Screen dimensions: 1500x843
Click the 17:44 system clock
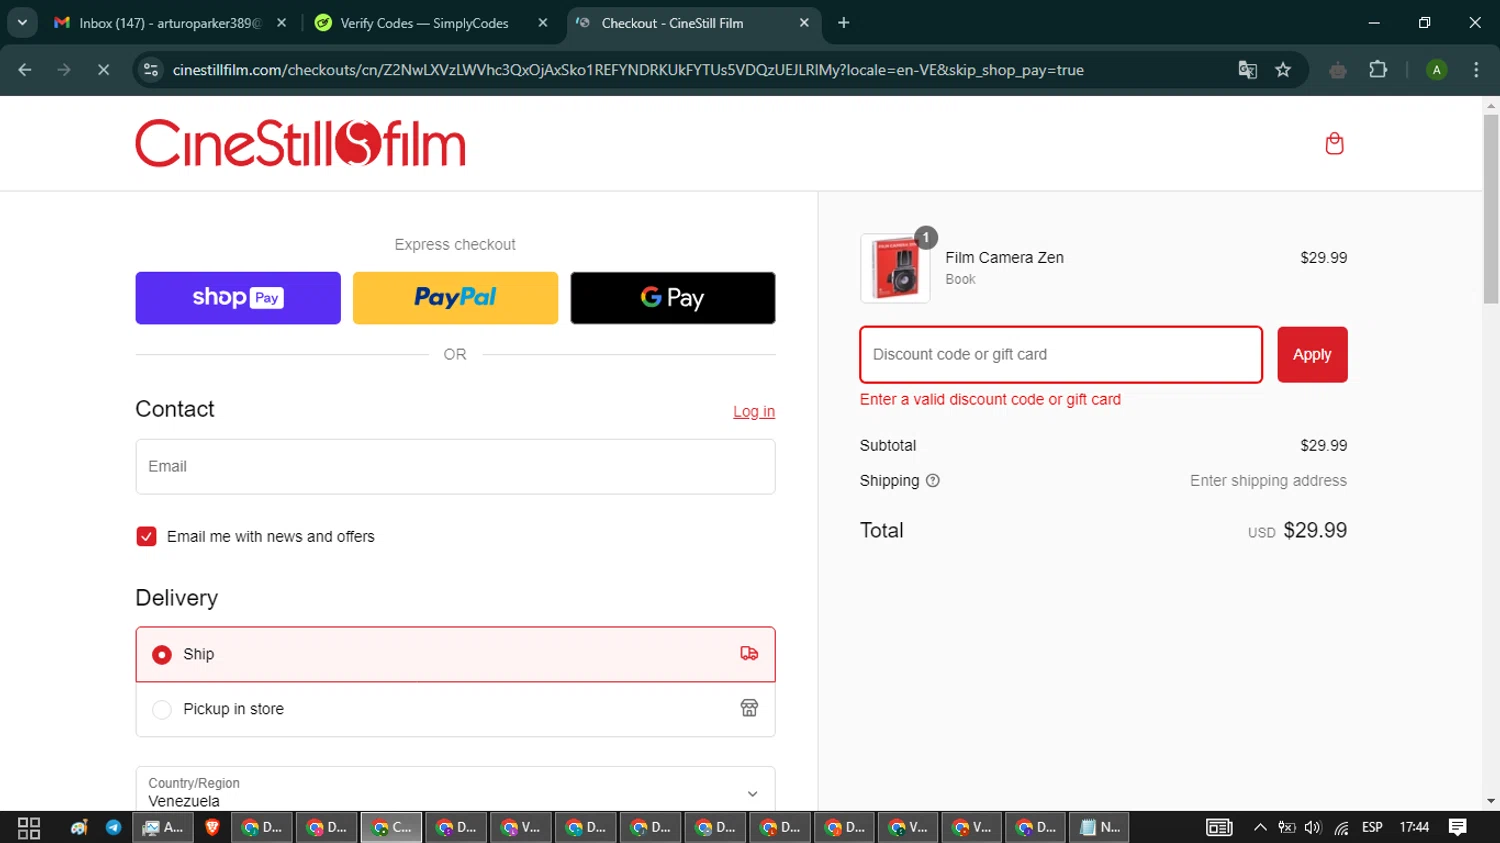[1414, 828]
